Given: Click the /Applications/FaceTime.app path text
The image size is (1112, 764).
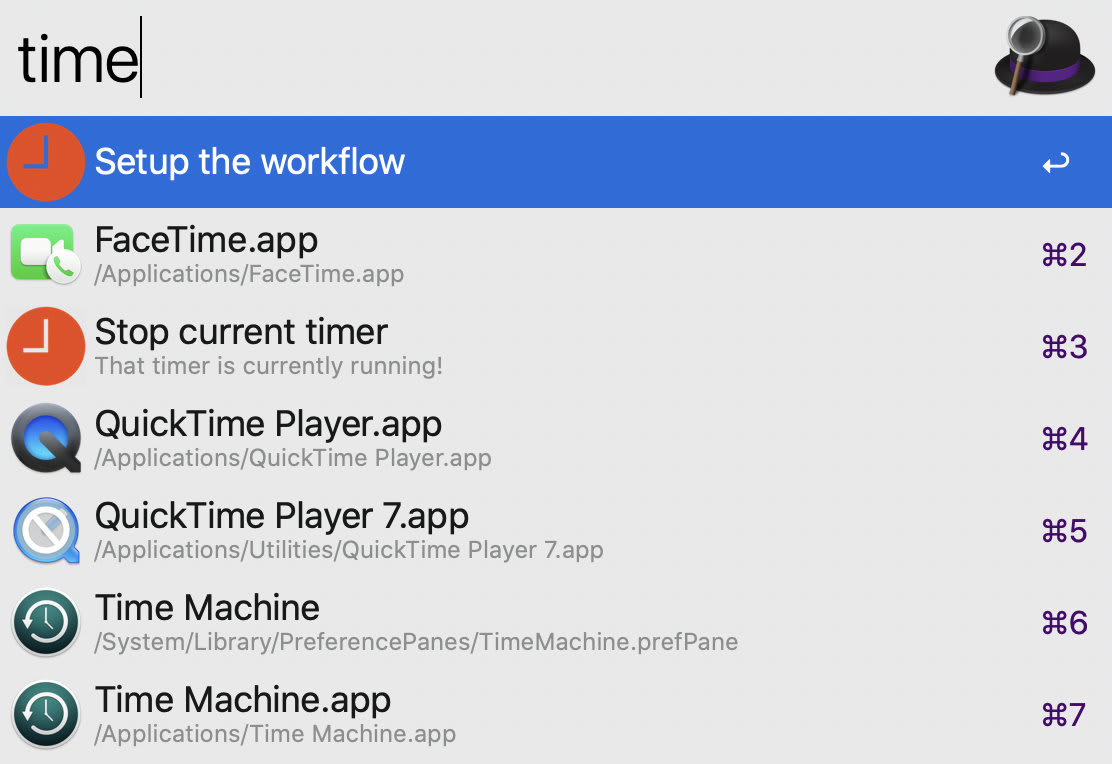Looking at the screenshot, I should [249, 274].
